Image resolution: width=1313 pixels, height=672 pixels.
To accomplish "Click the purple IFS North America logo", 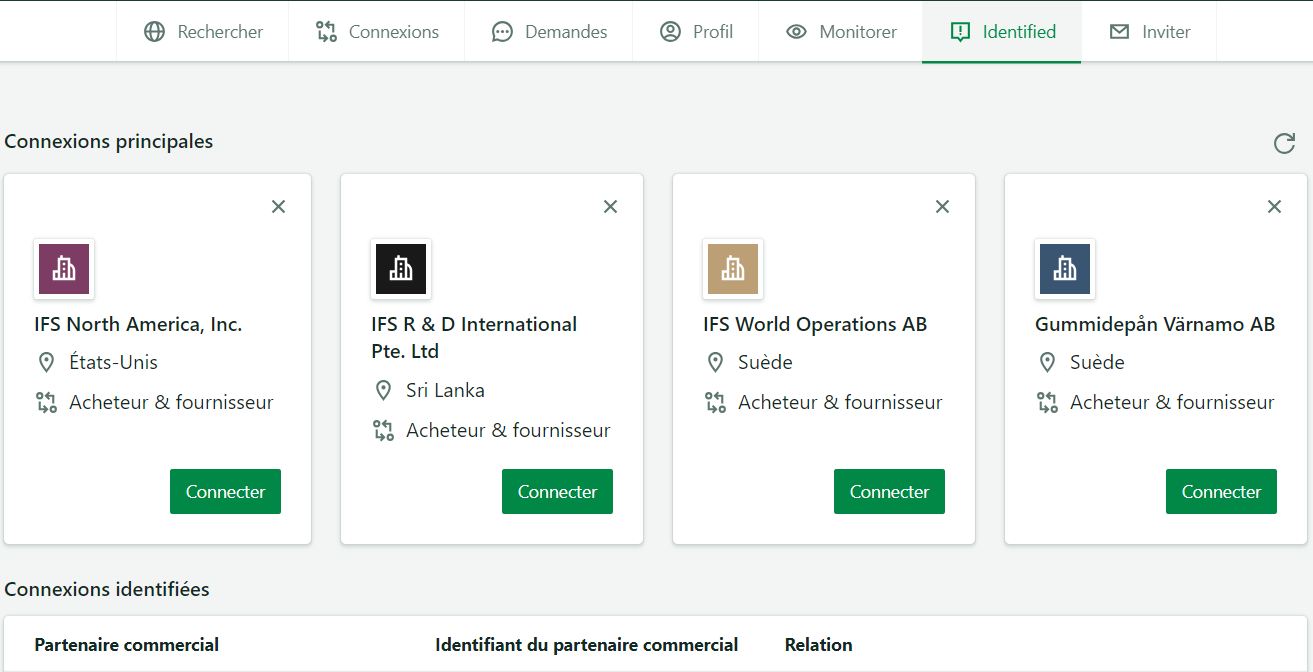I will (x=64, y=269).
